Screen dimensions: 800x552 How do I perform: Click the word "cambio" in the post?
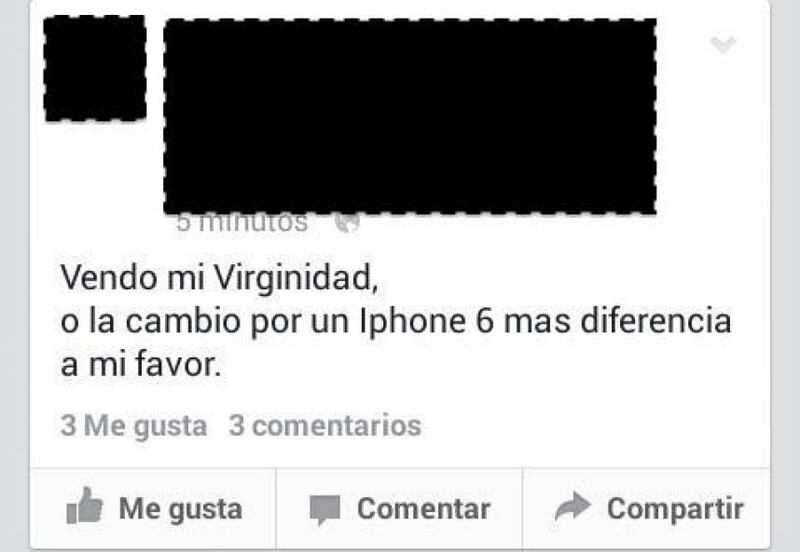pyautogui.click(x=183, y=322)
